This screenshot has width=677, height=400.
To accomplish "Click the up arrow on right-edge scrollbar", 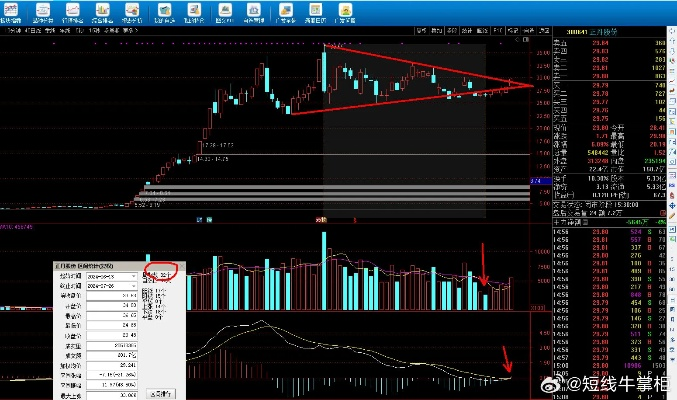I will tap(673, 32).
